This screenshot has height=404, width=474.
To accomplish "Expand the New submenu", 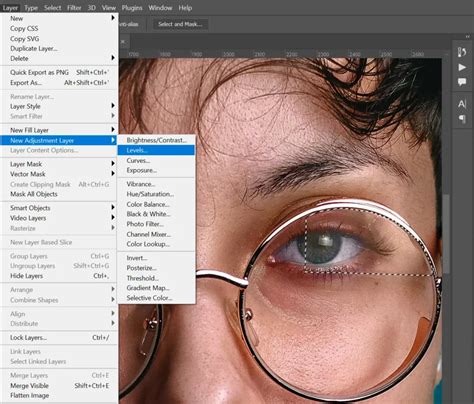I will pyautogui.click(x=59, y=18).
